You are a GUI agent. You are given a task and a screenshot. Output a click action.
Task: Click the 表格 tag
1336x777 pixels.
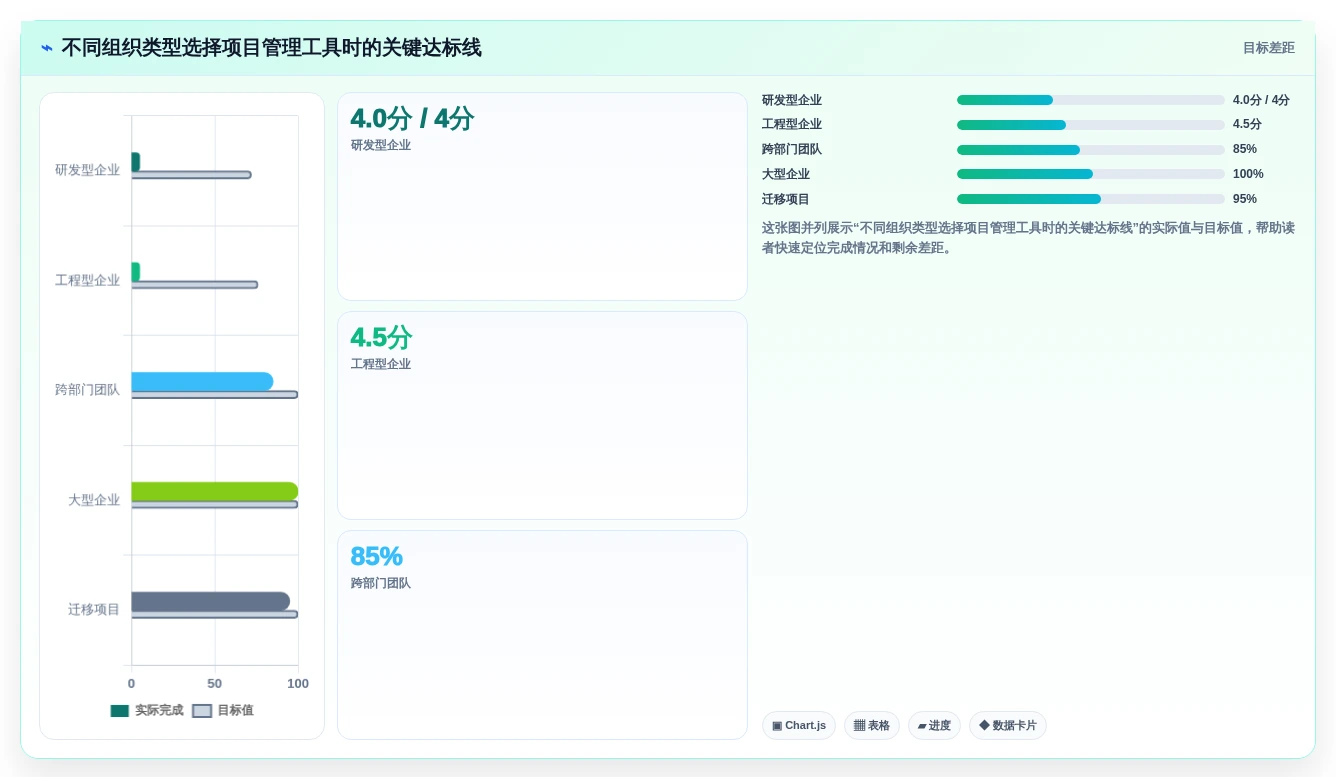pos(872,726)
